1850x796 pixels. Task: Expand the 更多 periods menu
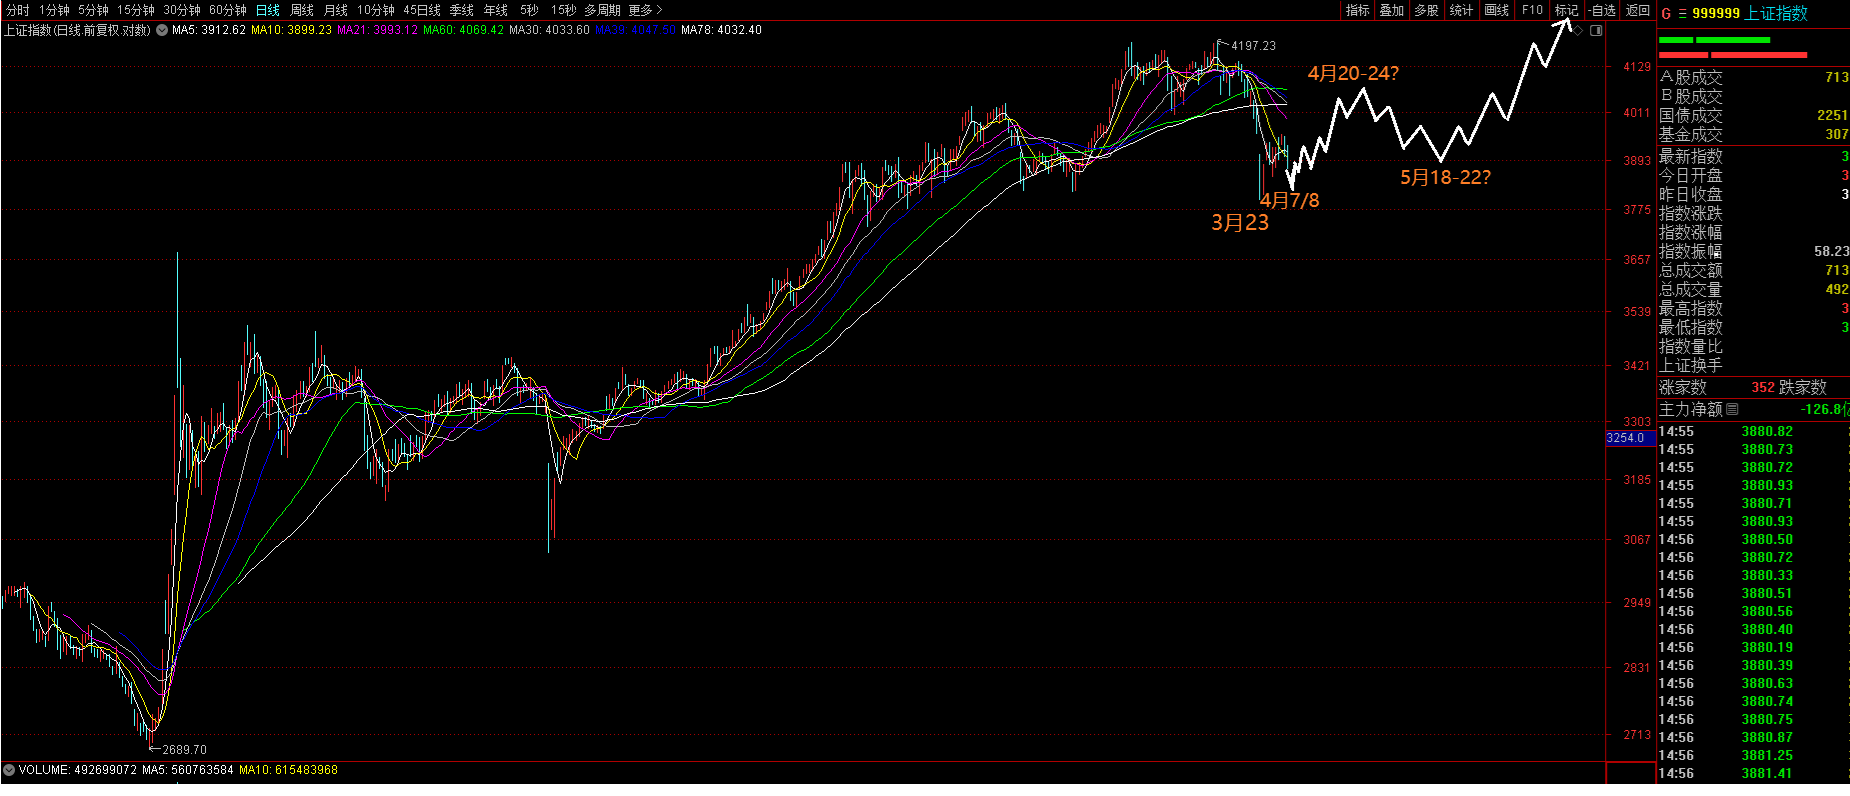[x=645, y=10]
